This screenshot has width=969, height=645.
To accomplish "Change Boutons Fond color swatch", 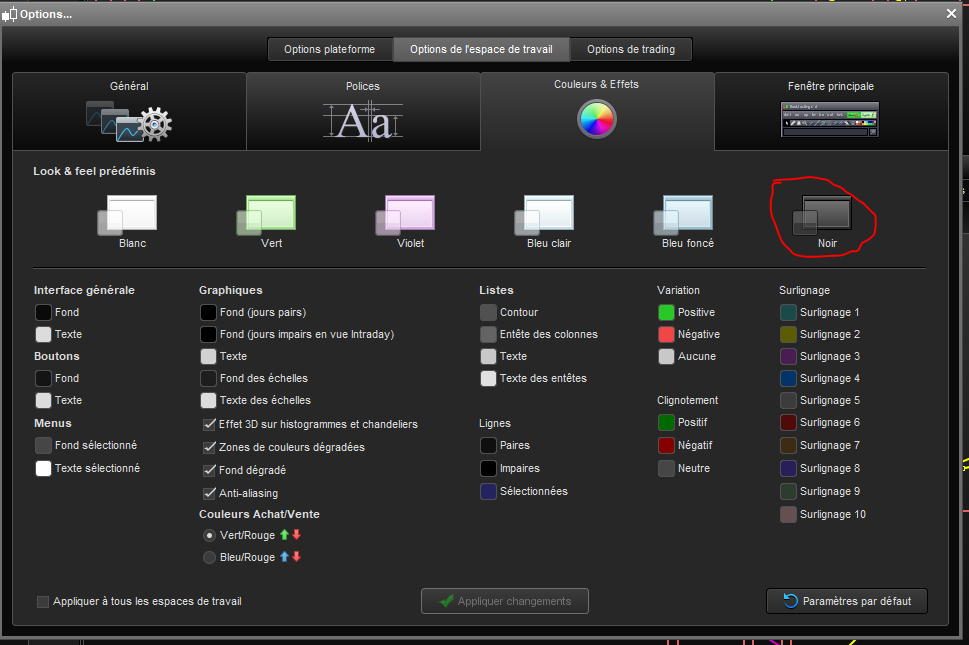I will pos(43,378).
